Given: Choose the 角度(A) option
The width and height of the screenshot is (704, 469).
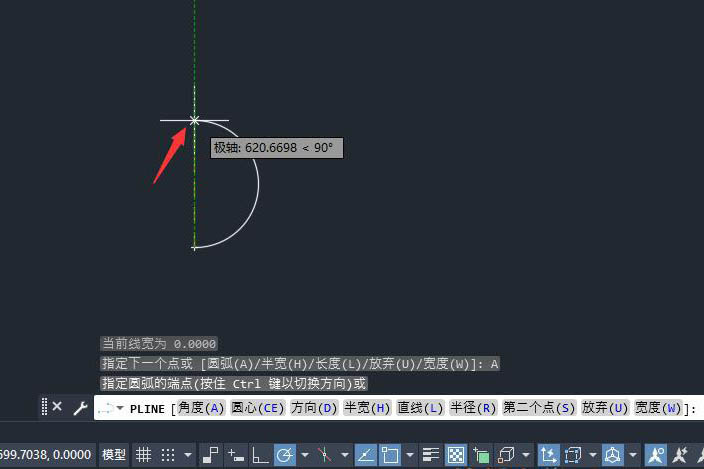Looking at the screenshot, I should point(201,408).
